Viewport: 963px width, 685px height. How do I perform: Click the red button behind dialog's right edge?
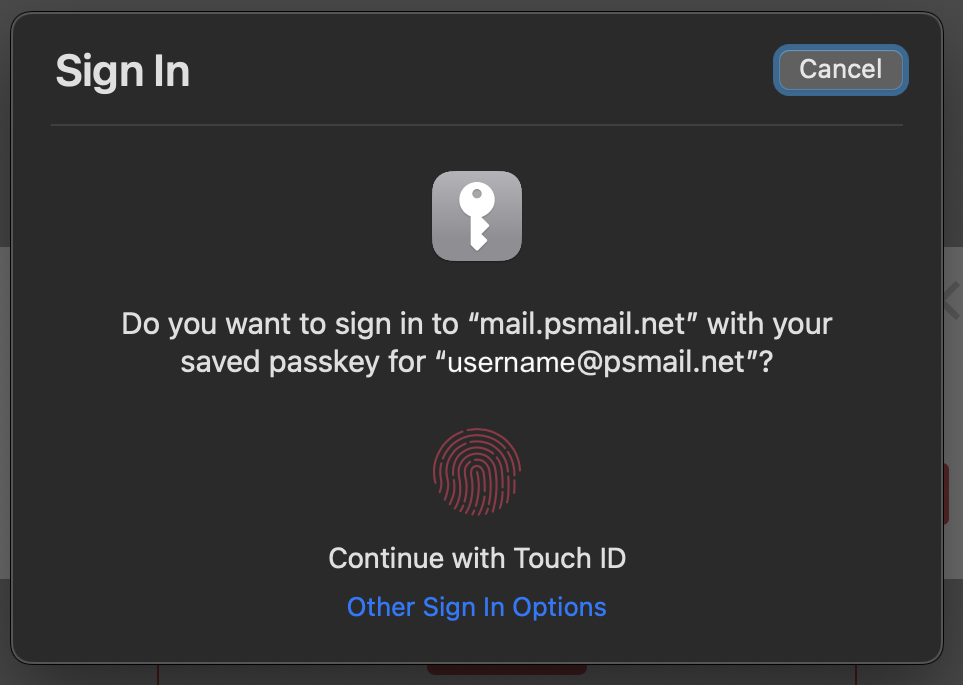click(946, 494)
